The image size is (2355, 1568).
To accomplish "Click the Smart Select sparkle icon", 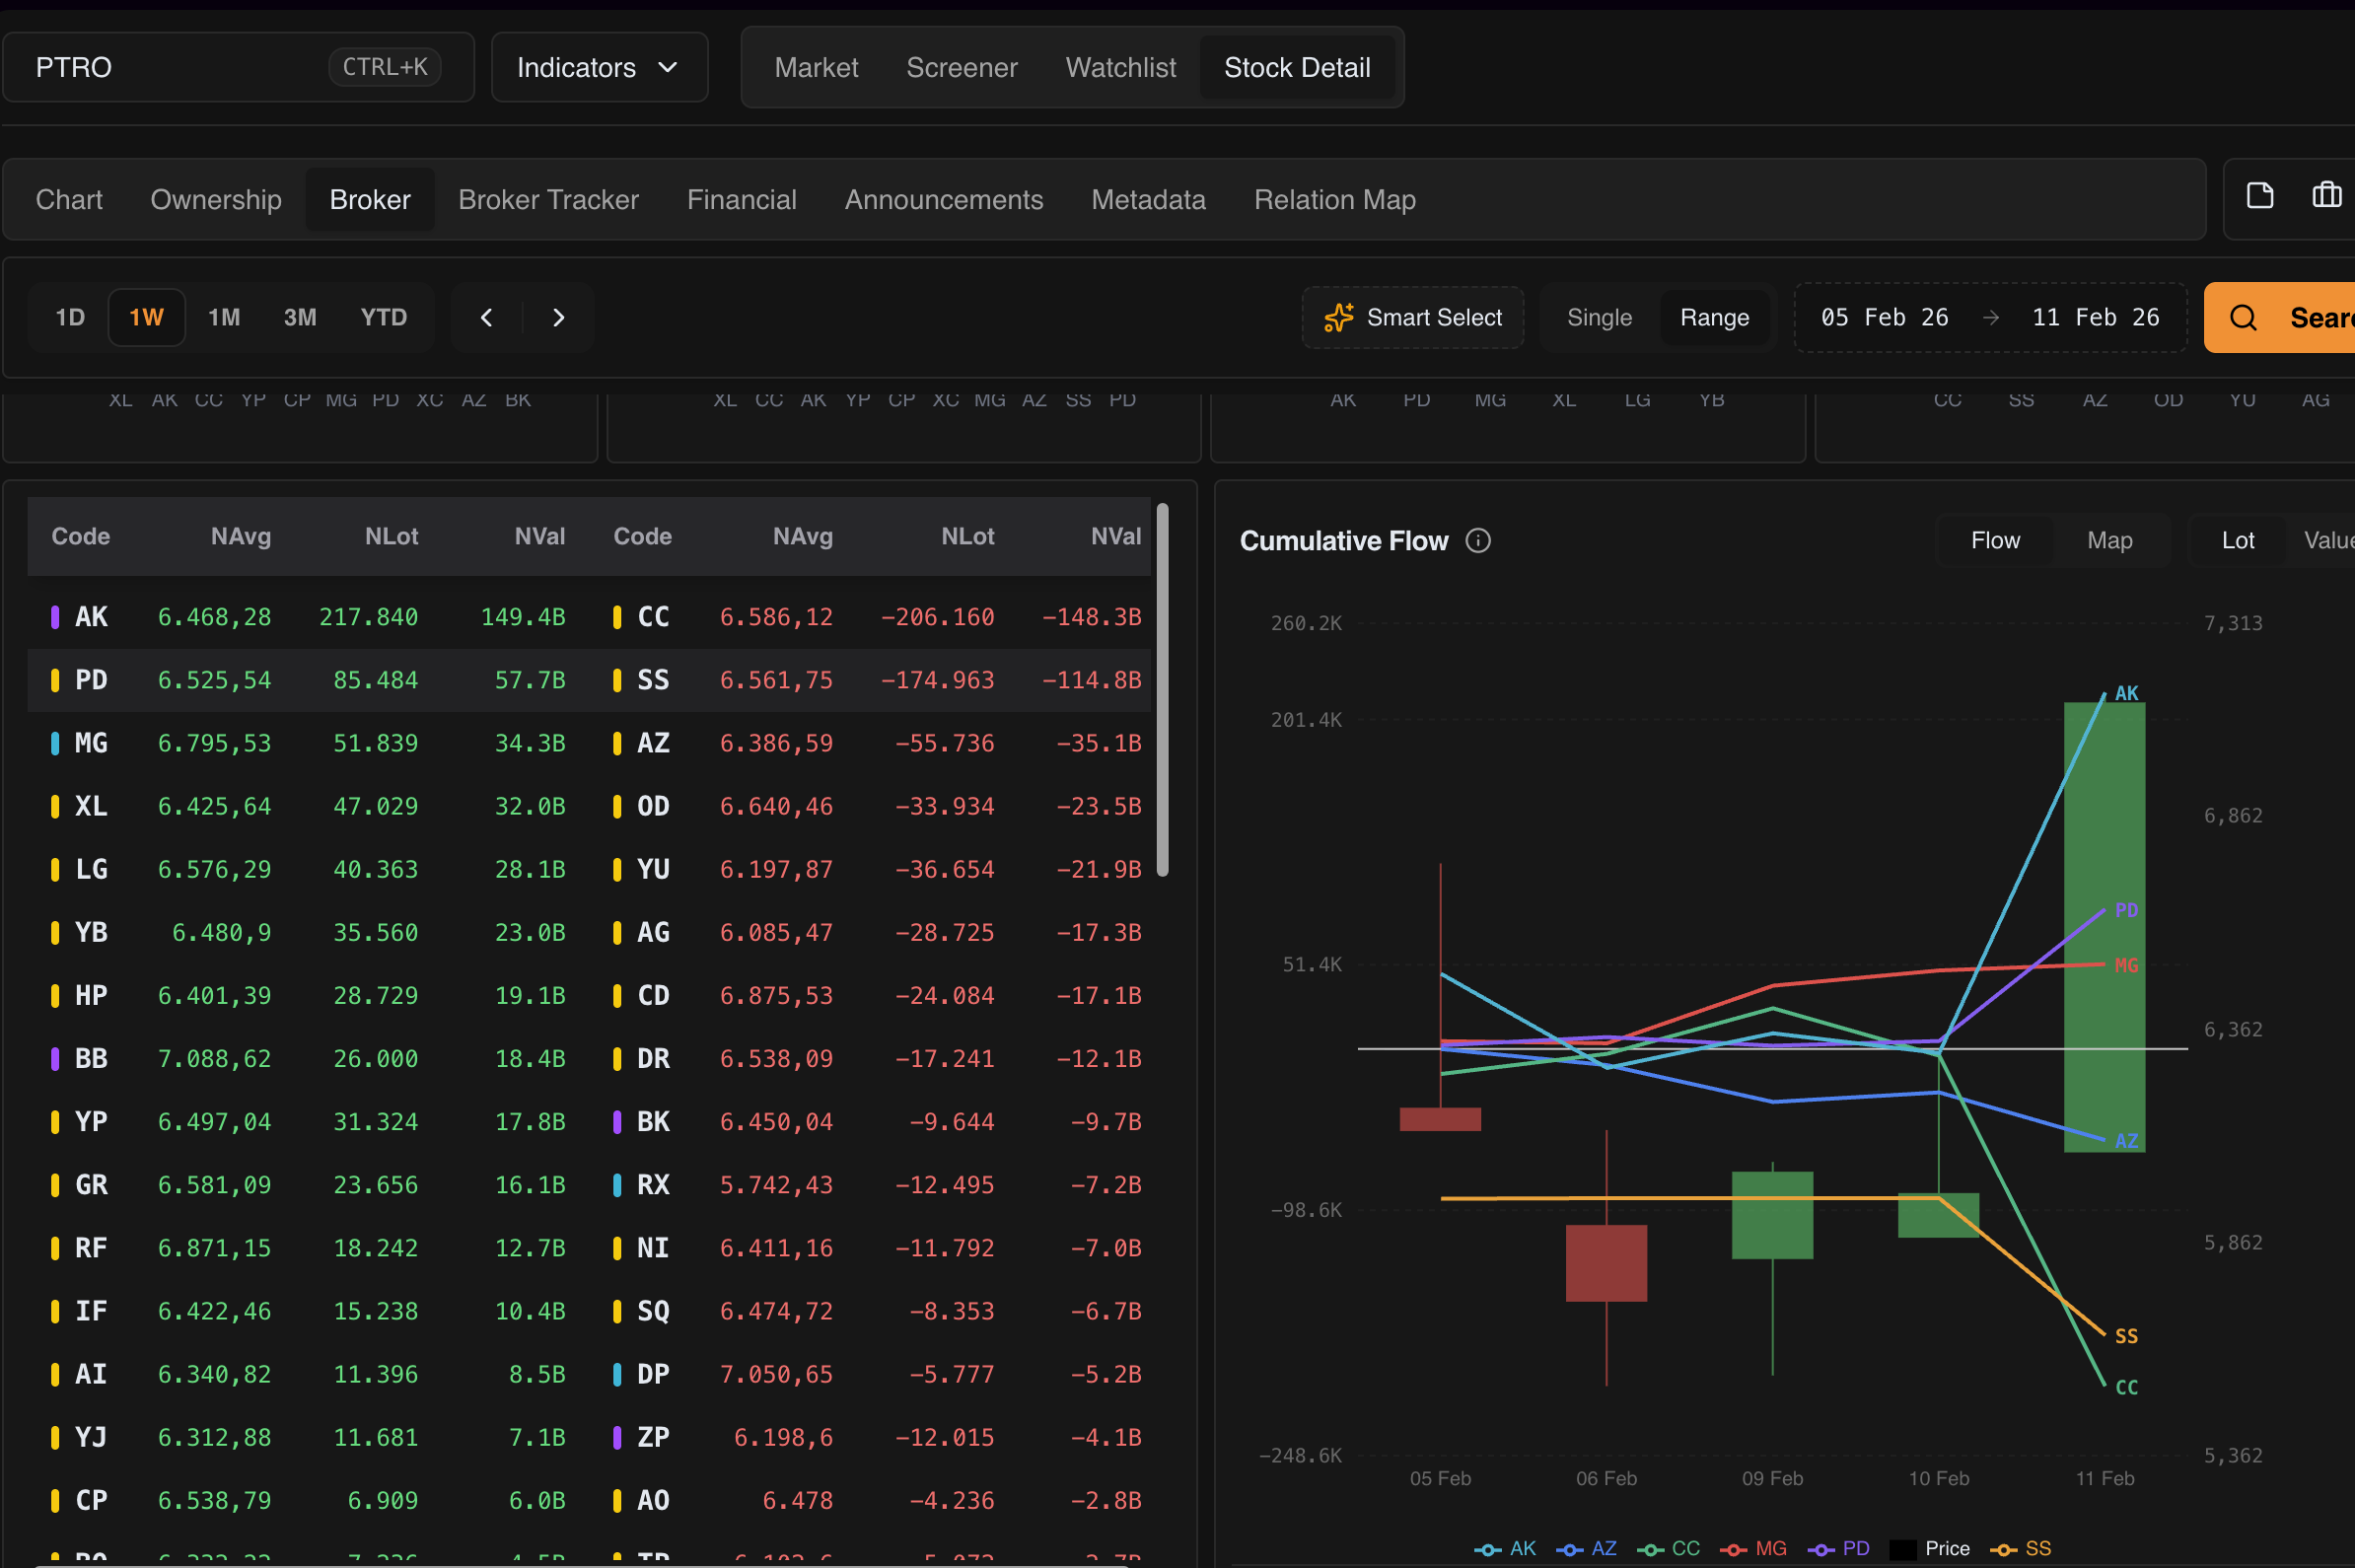I will [x=1338, y=317].
